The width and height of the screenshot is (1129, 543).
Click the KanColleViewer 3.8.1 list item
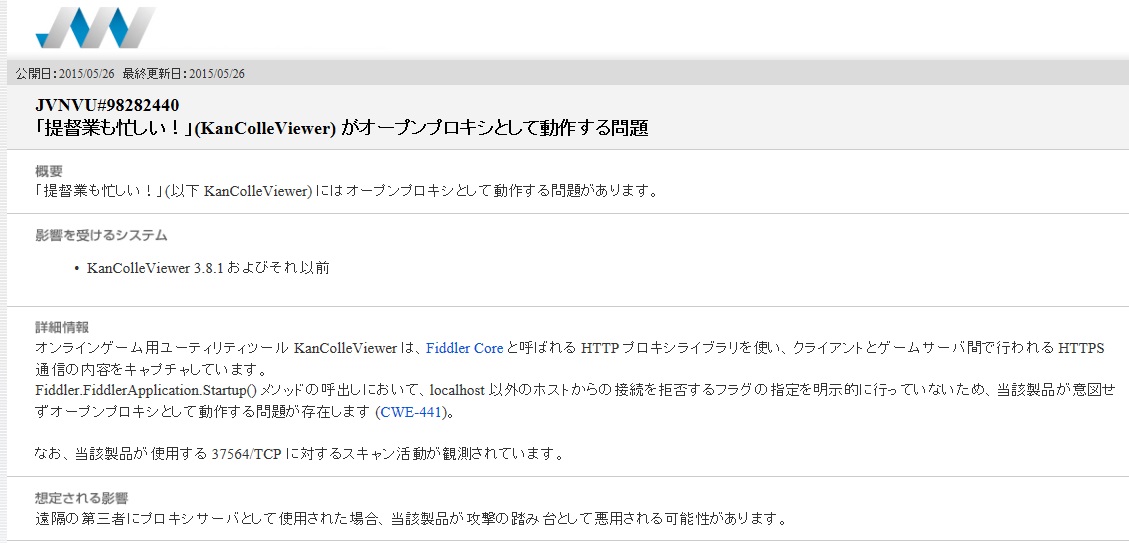point(208,268)
